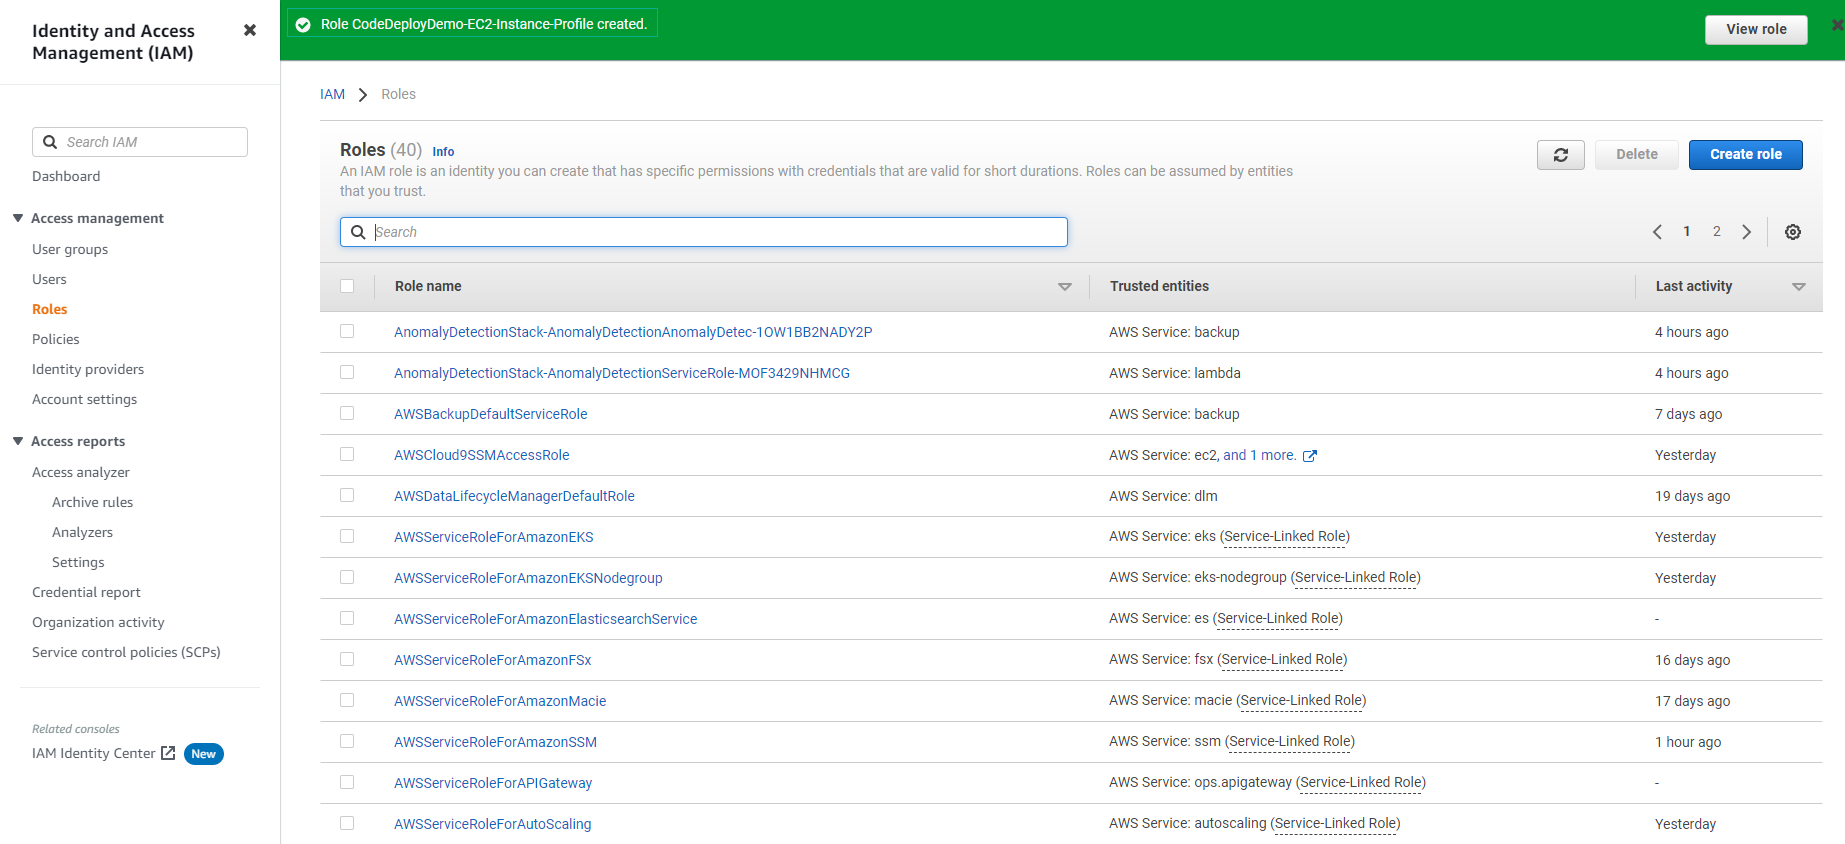Collapse the Access management section
Image resolution: width=1845 pixels, height=844 pixels.
pos(18,218)
